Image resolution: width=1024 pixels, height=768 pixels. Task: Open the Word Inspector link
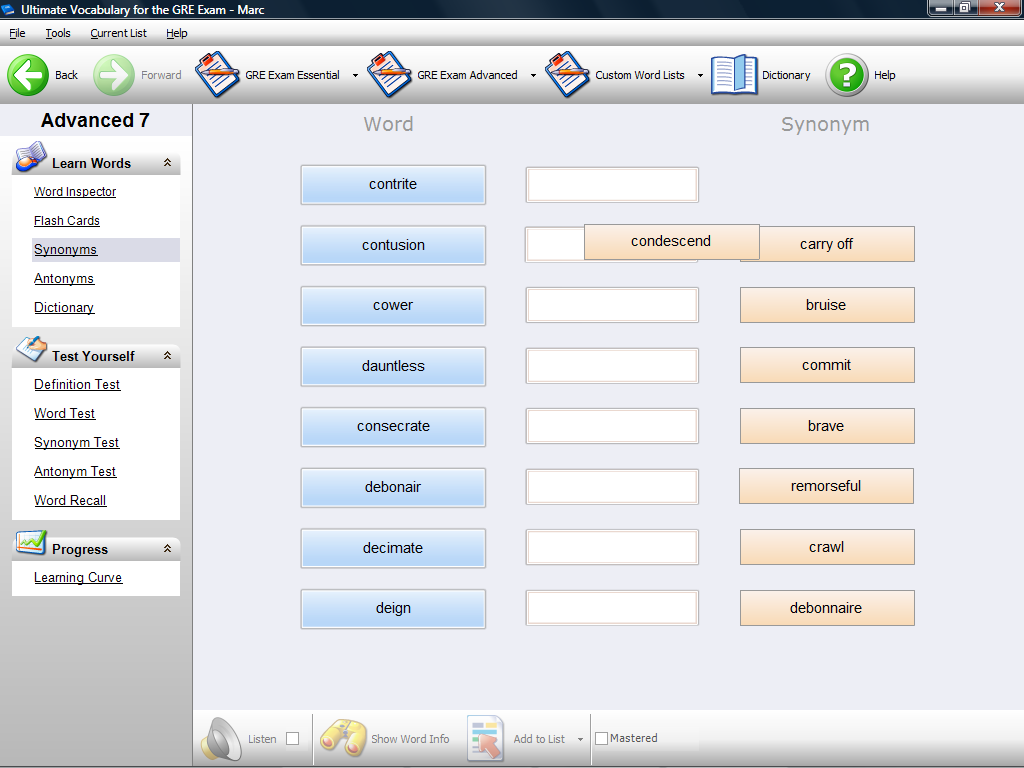click(75, 191)
